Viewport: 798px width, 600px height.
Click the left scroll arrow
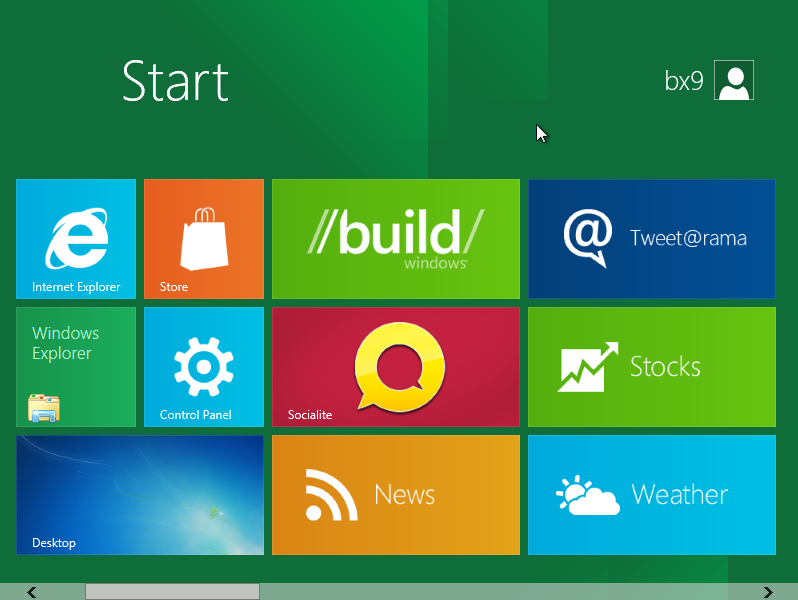tap(32, 592)
